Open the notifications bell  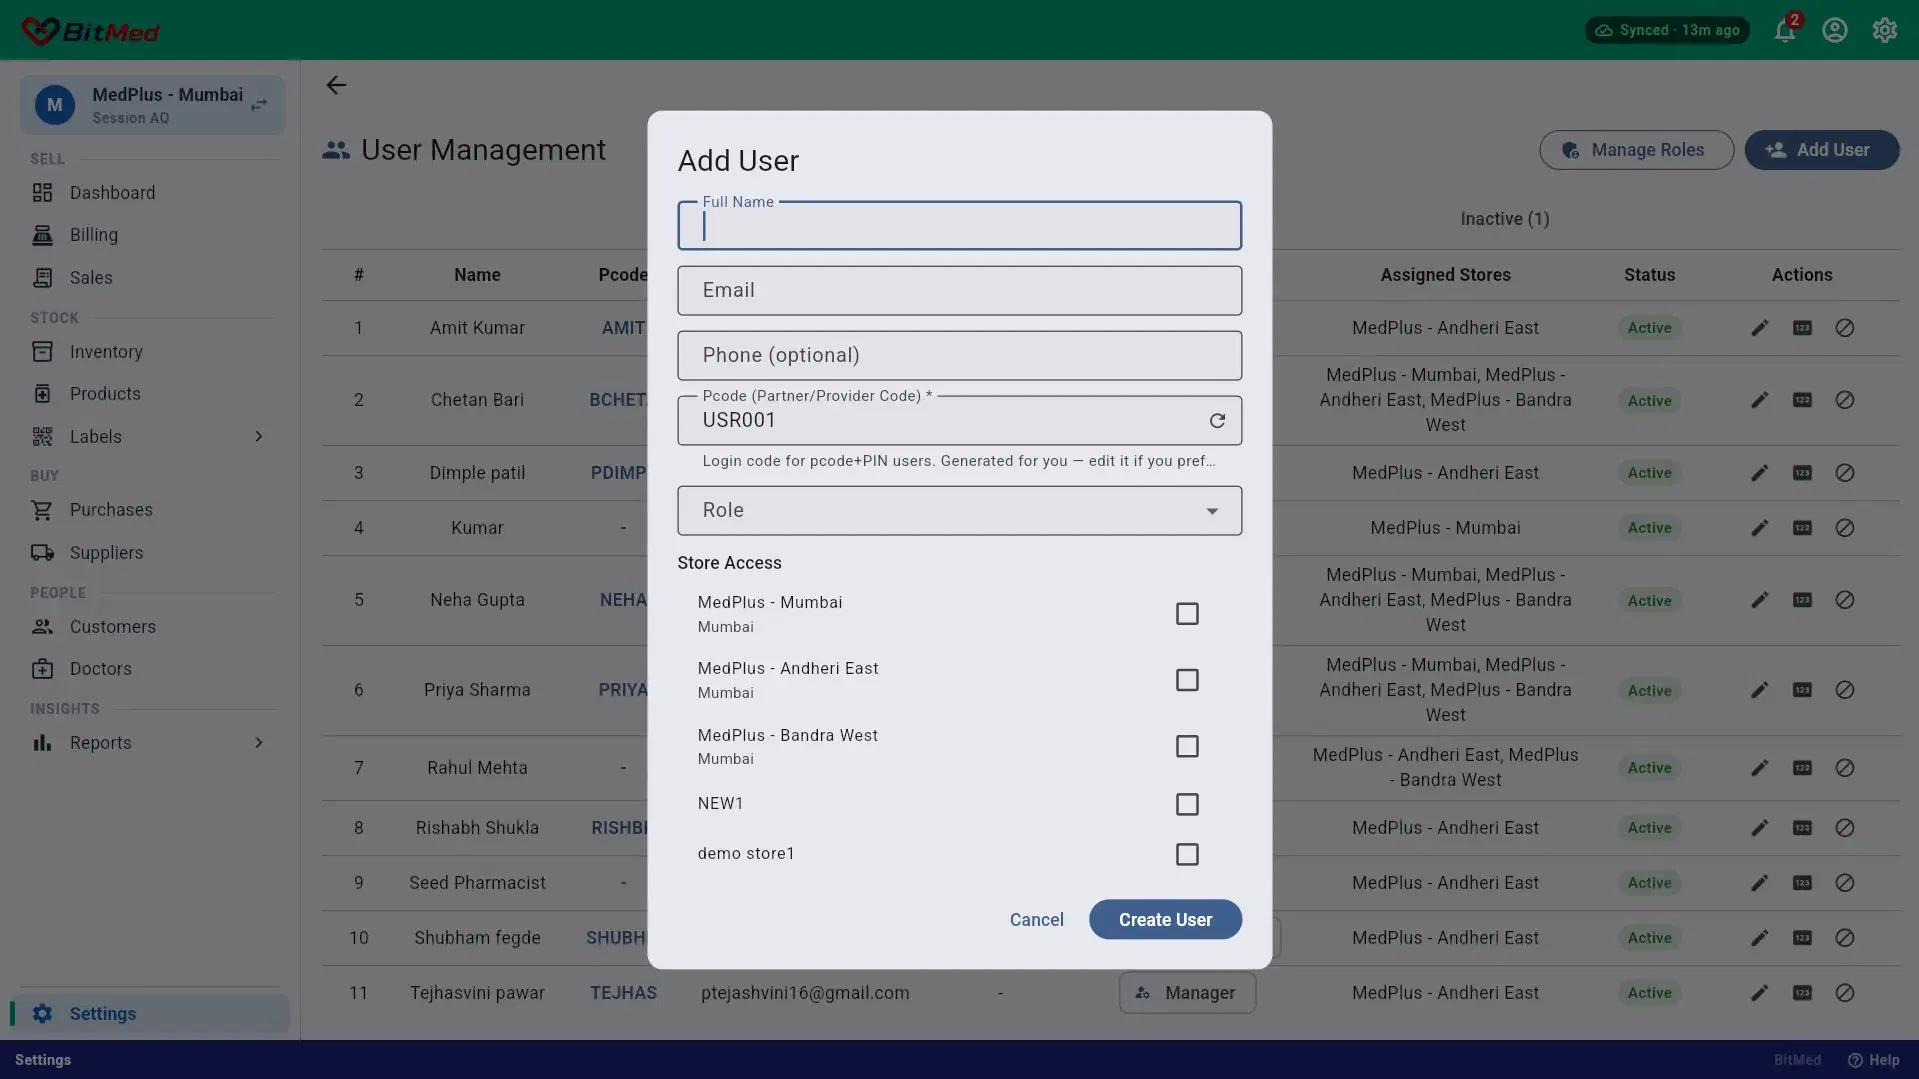(1785, 30)
